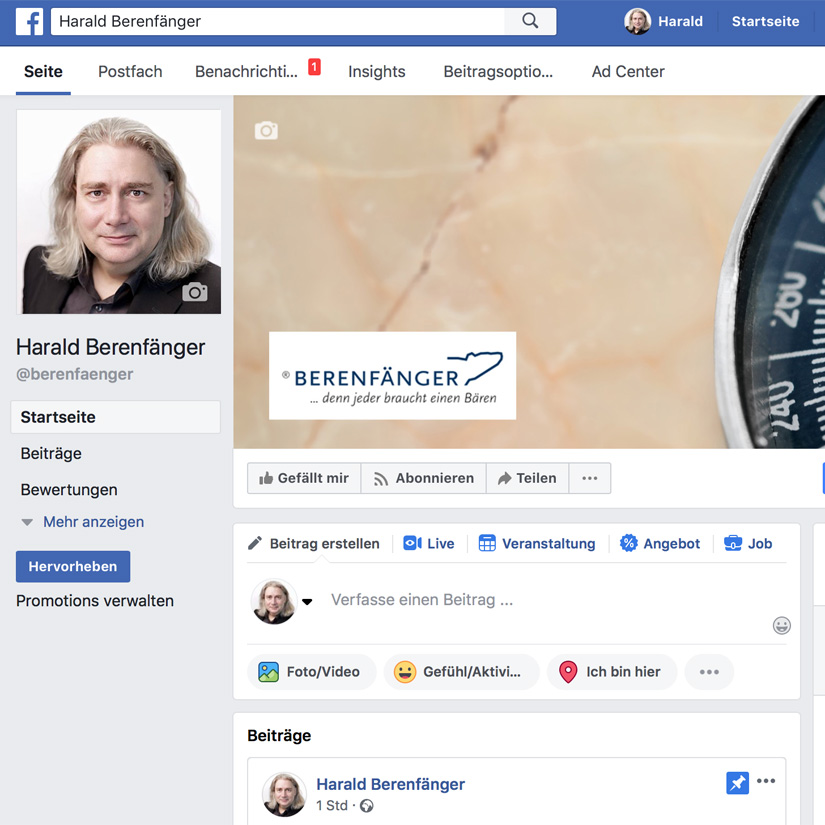Image resolution: width=825 pixels, height=825 pixels.
Task: Create an Angebot offer
Action: [660, 544]
